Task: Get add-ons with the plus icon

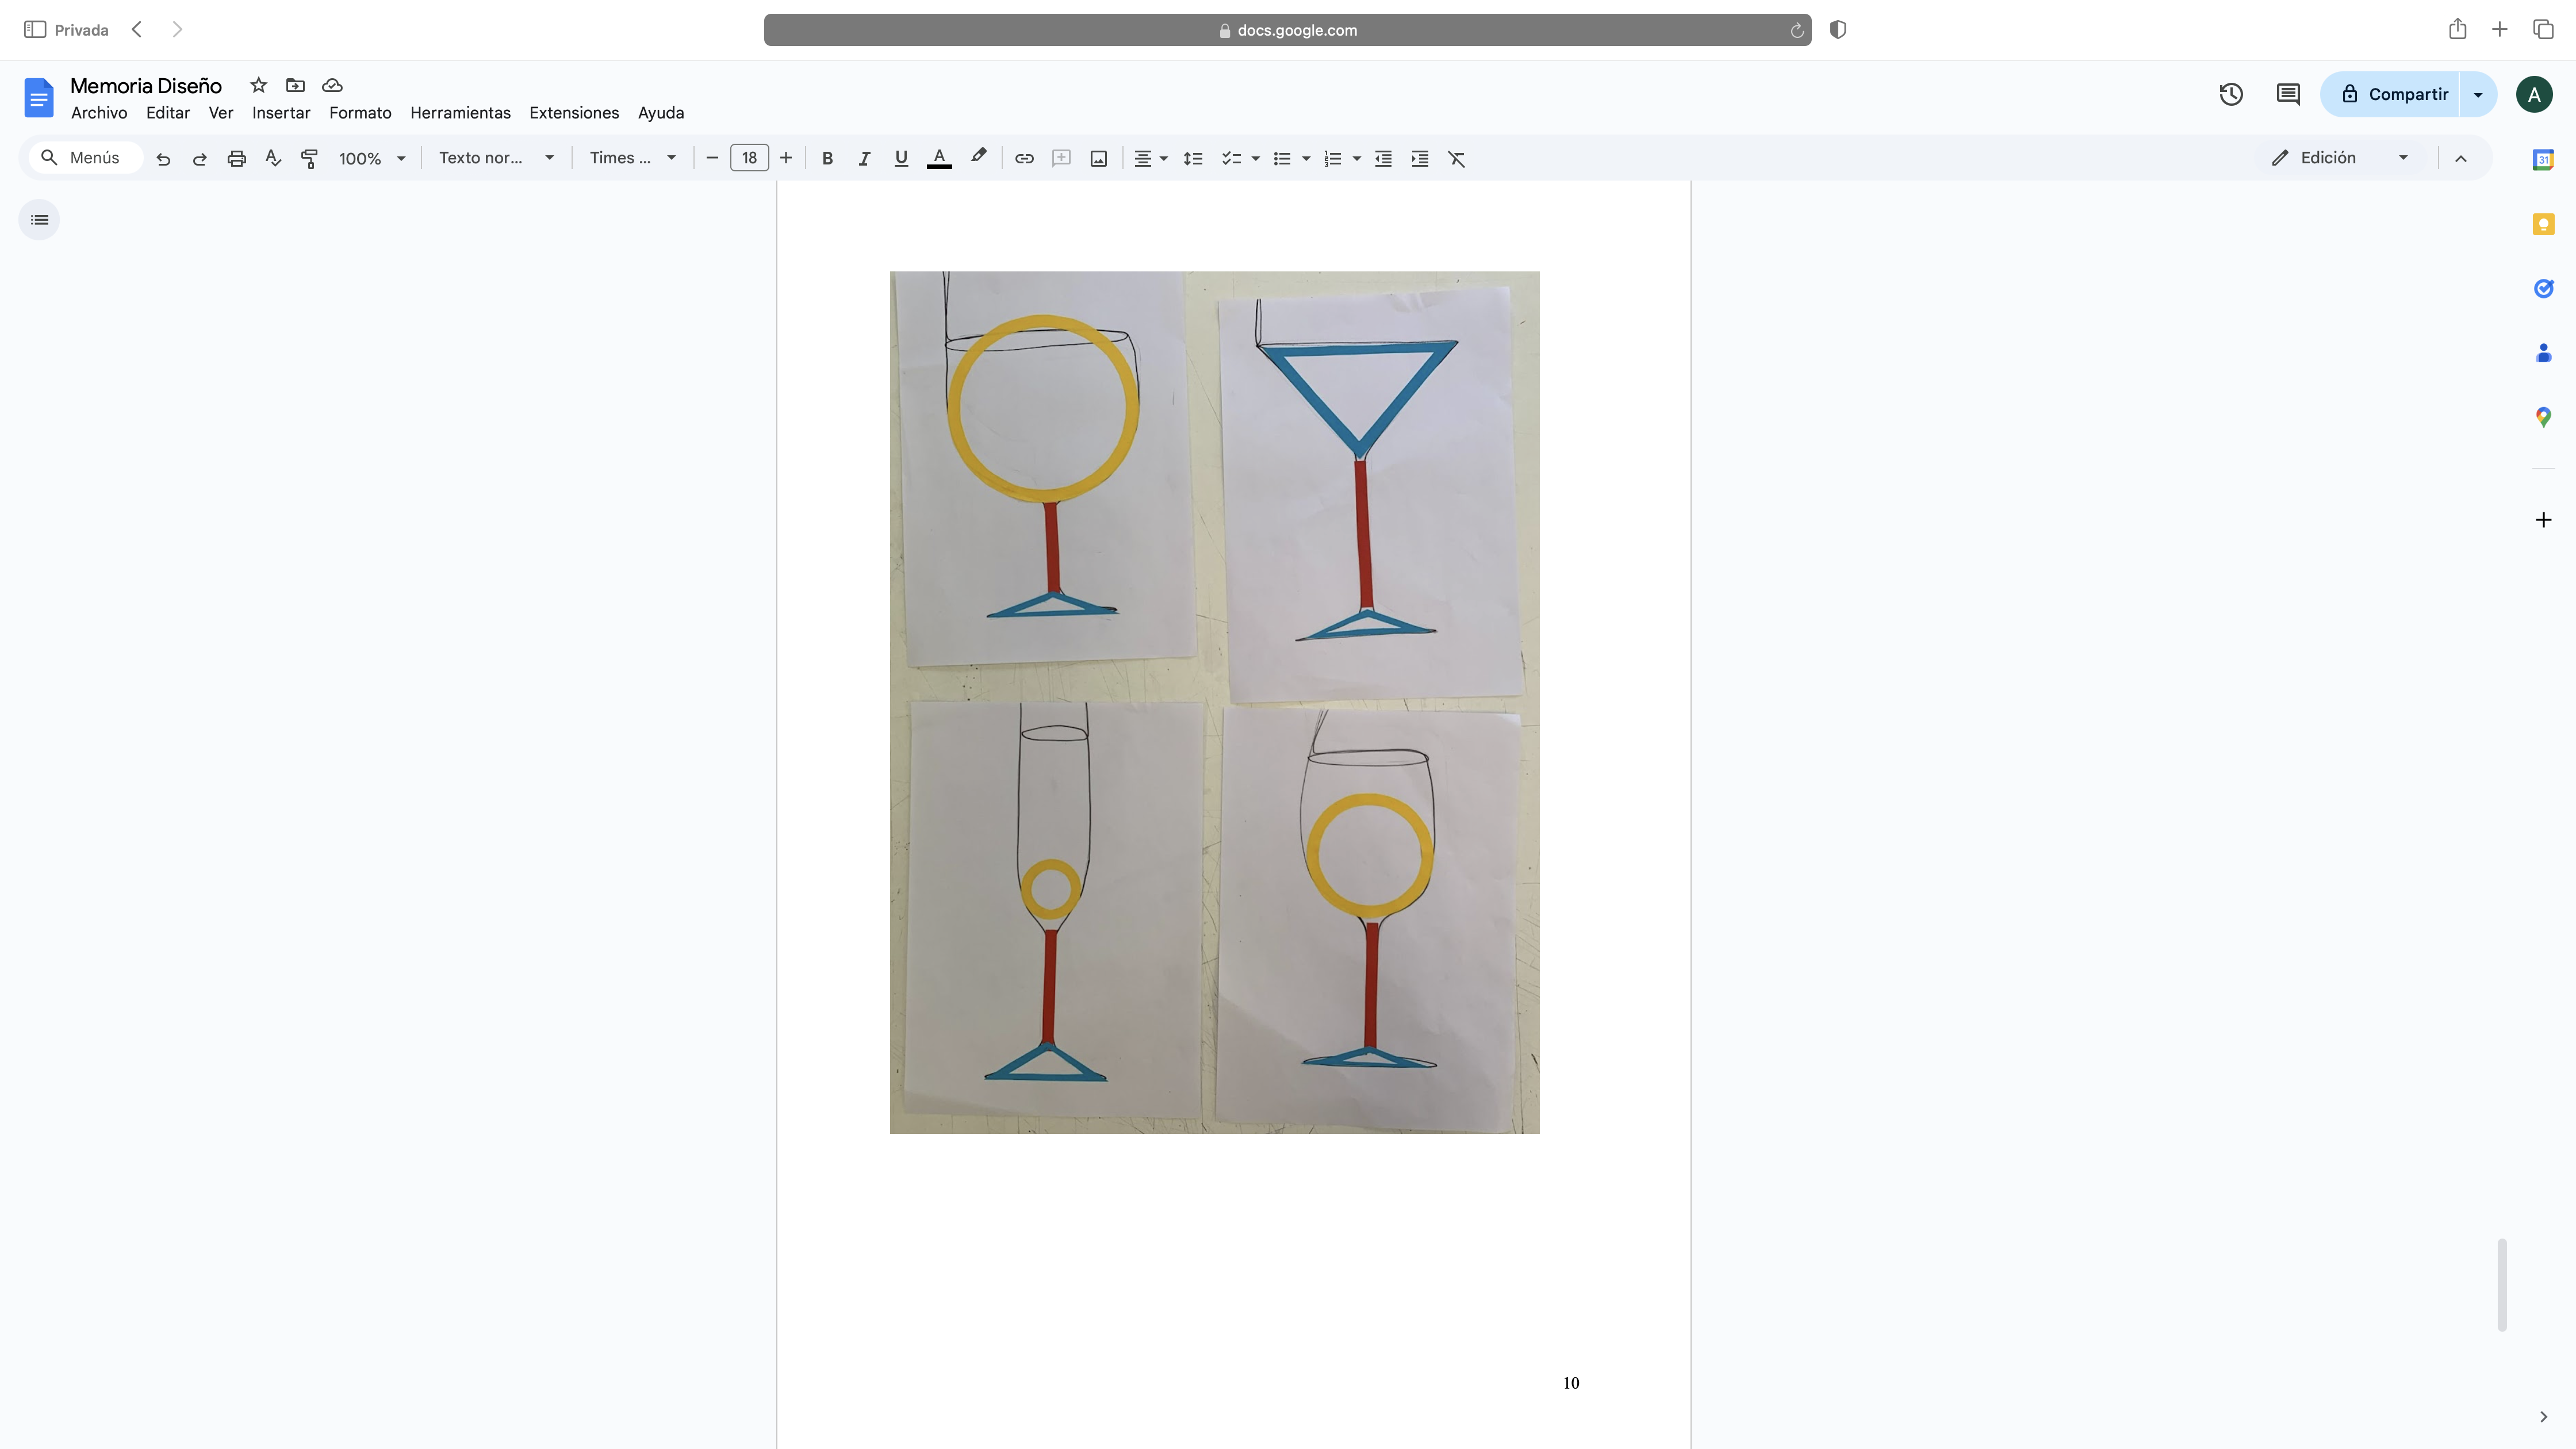Action: 2543,519
